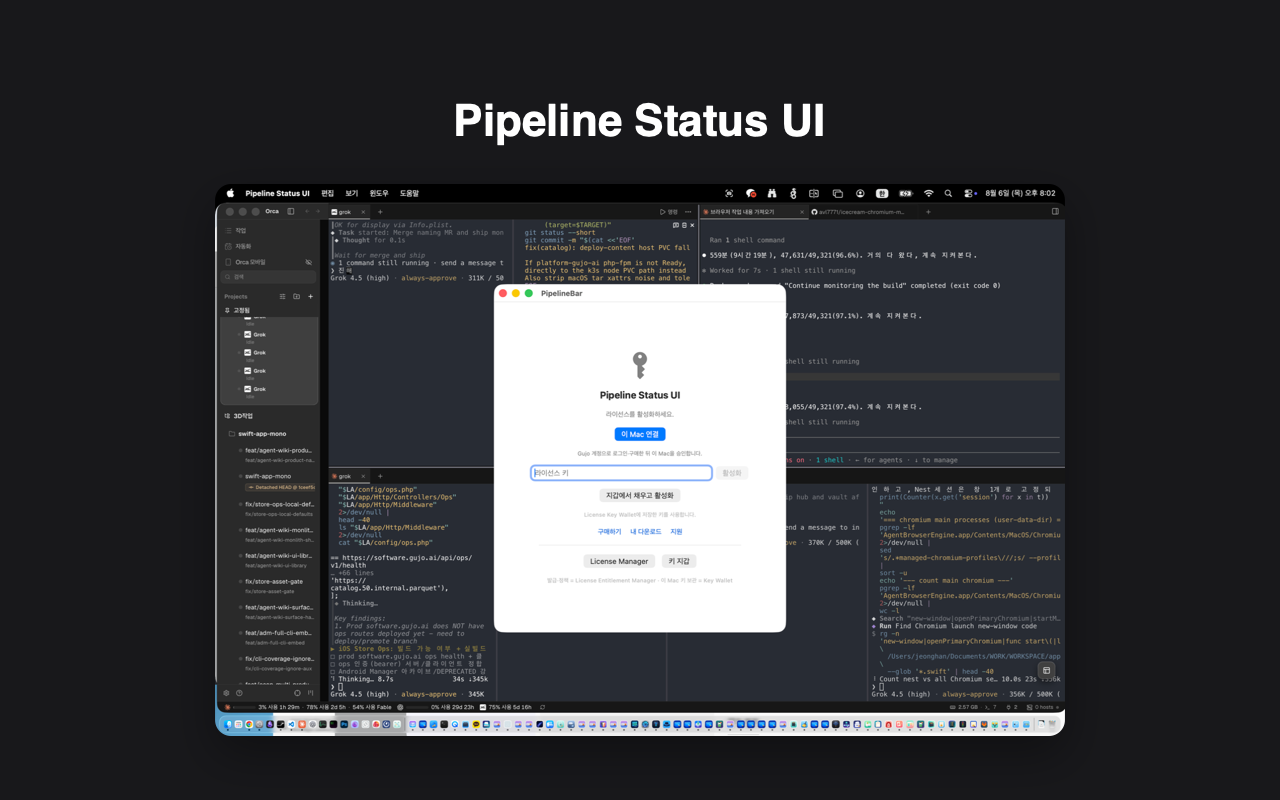The image size is (1280, 800).
Task: Click 지갑에서 채우고 활성화 button
Action: 640,495
